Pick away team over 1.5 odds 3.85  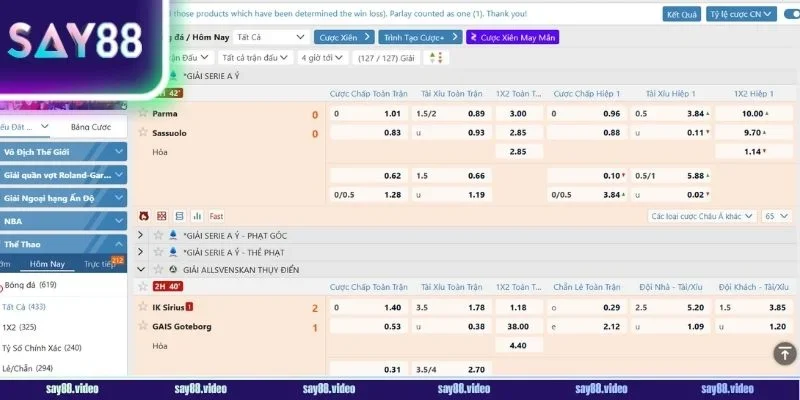pyautogui.click(x=754, y=308)
